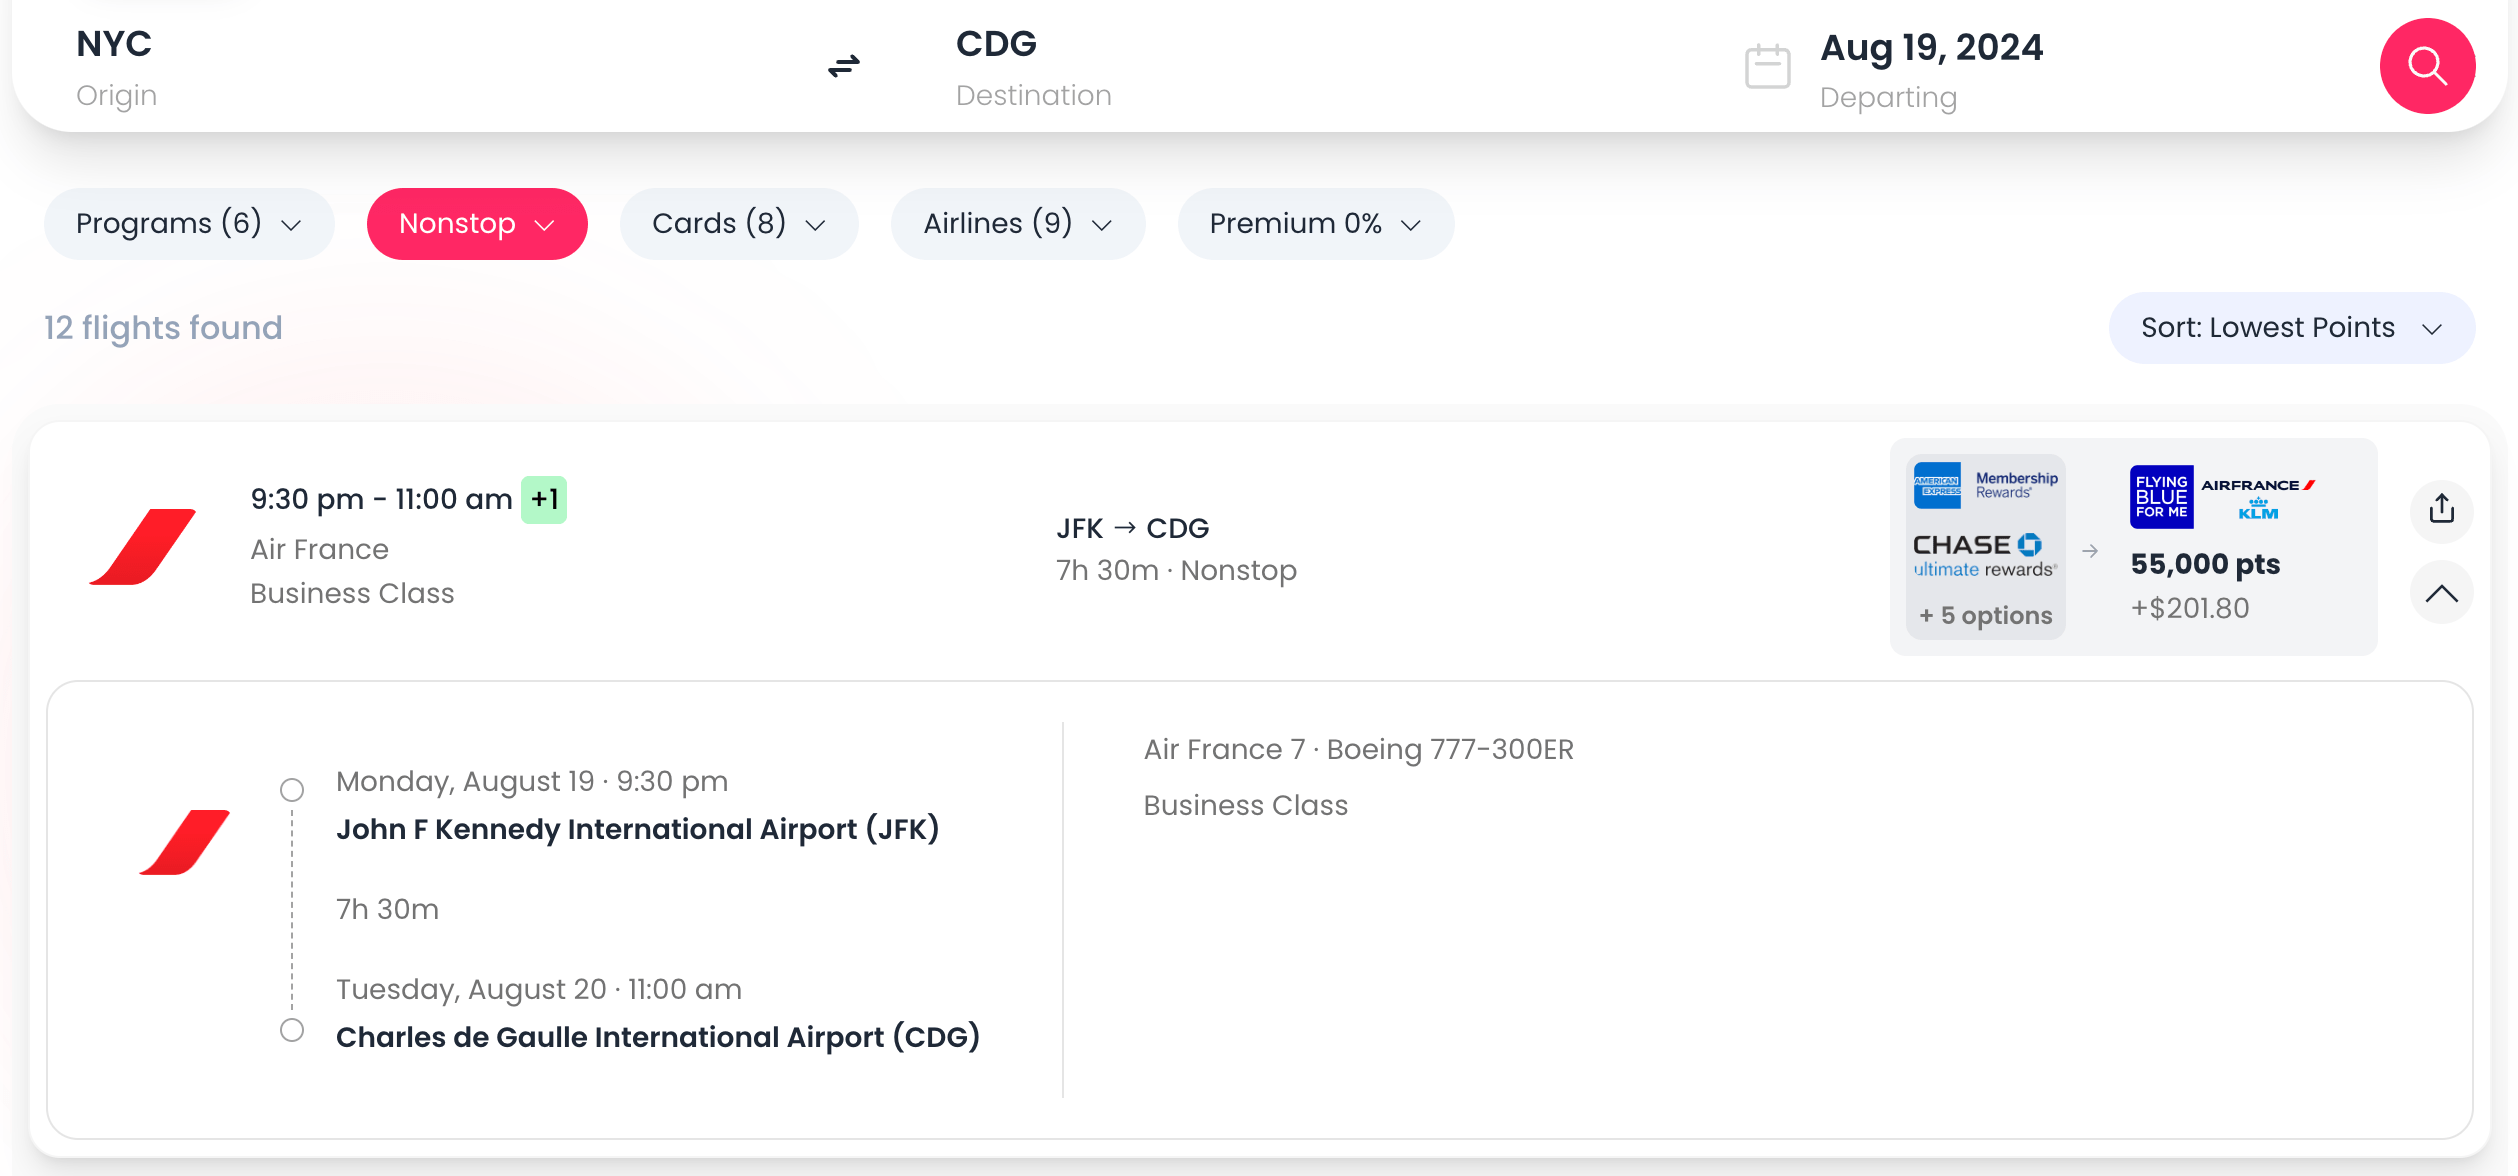Click the swap origin and destination icon
Image resolution: width=2518 pixels, height=1176 pixels.
(x=842, y=66)
